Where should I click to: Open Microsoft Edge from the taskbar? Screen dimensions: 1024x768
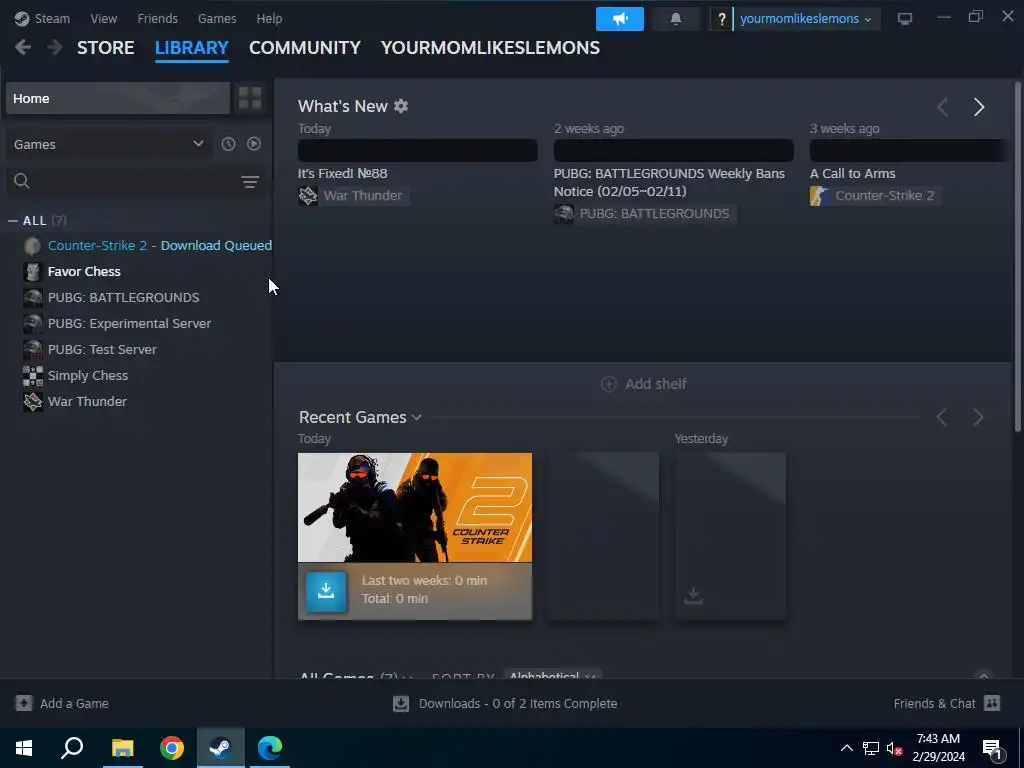click(270, 748)
